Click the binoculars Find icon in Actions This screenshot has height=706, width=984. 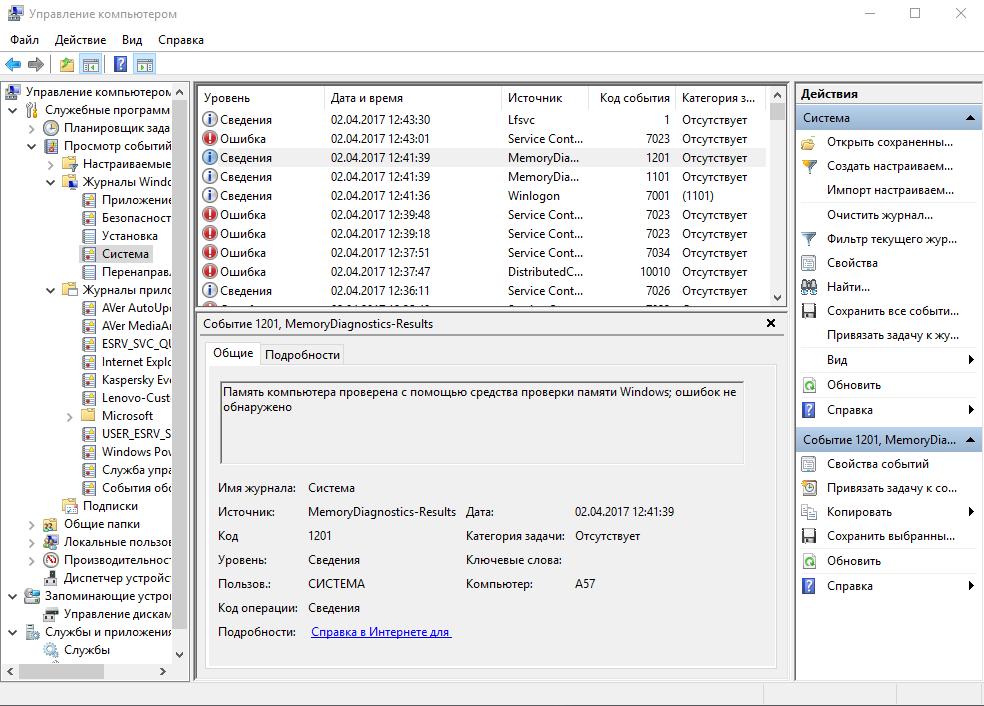809,287
